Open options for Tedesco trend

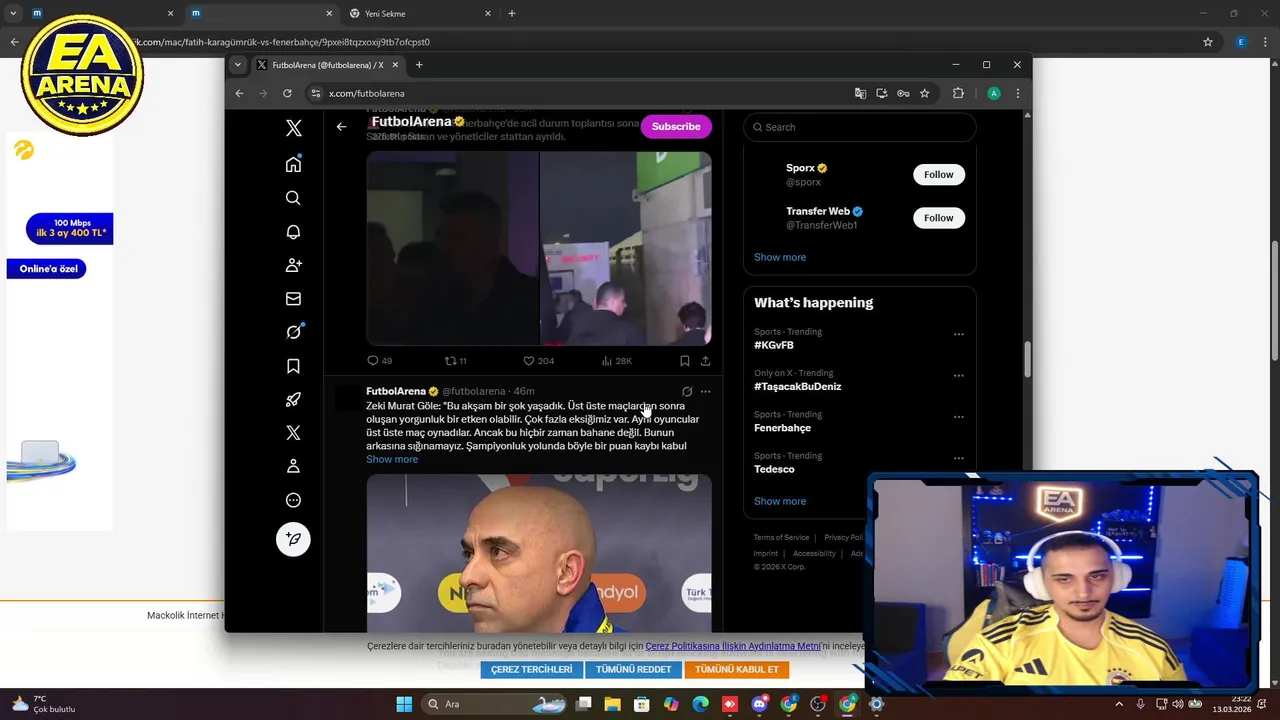click(958, 458)
